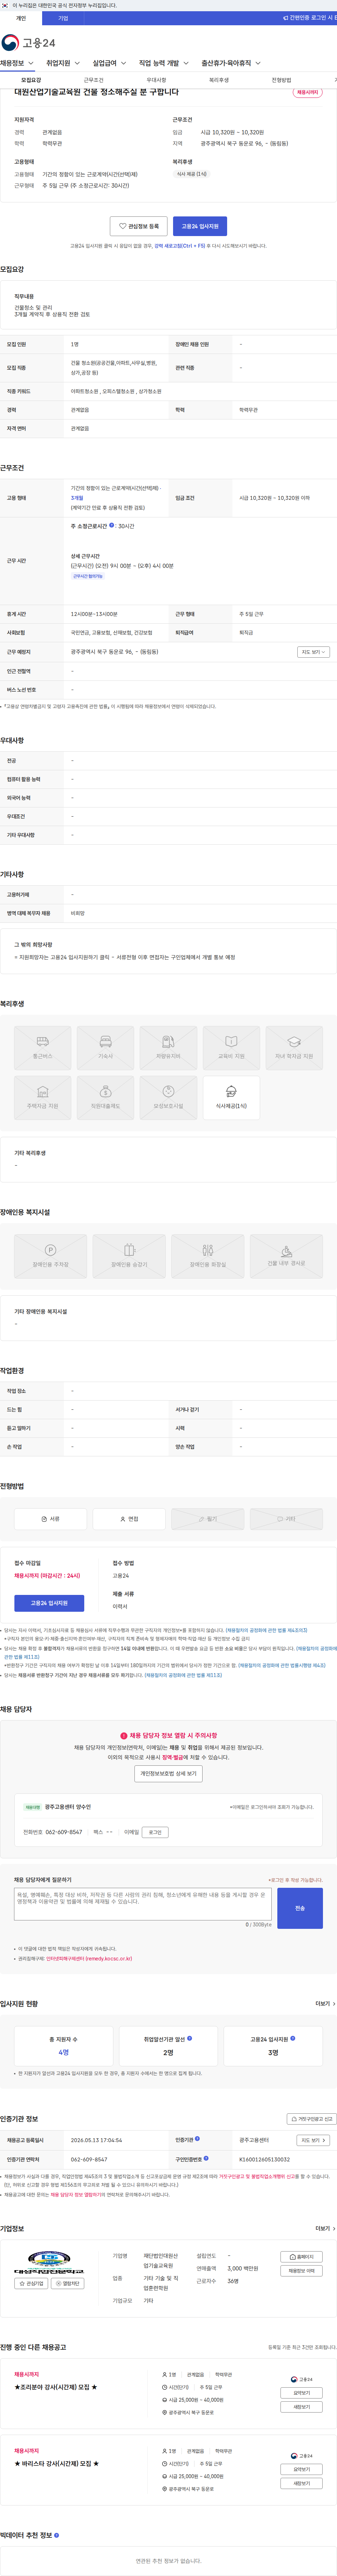337x2576 pixels.
Task: Open 지도 보기 for the work location
Action: point(313,652)
